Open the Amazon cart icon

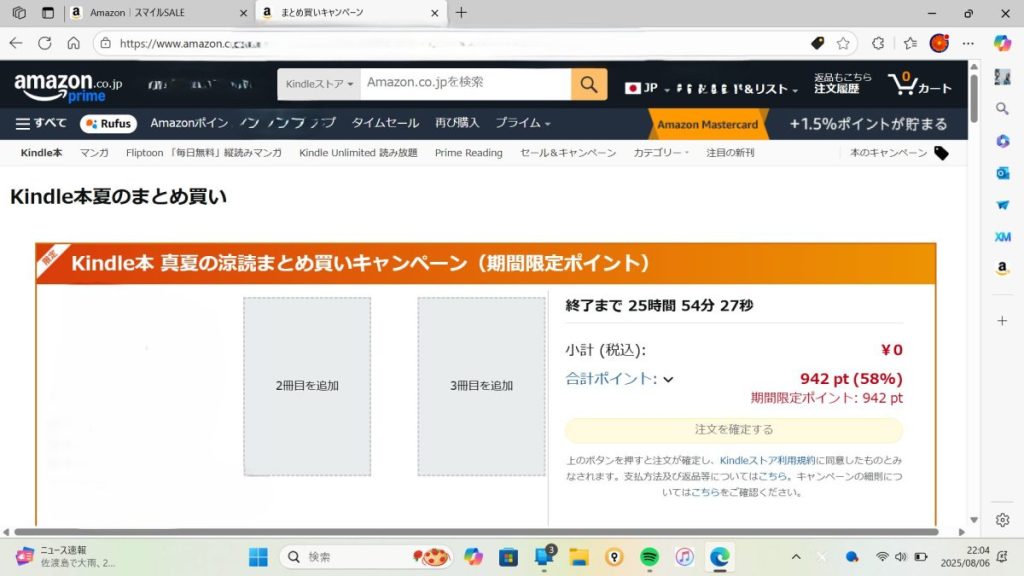pos(920,84)
